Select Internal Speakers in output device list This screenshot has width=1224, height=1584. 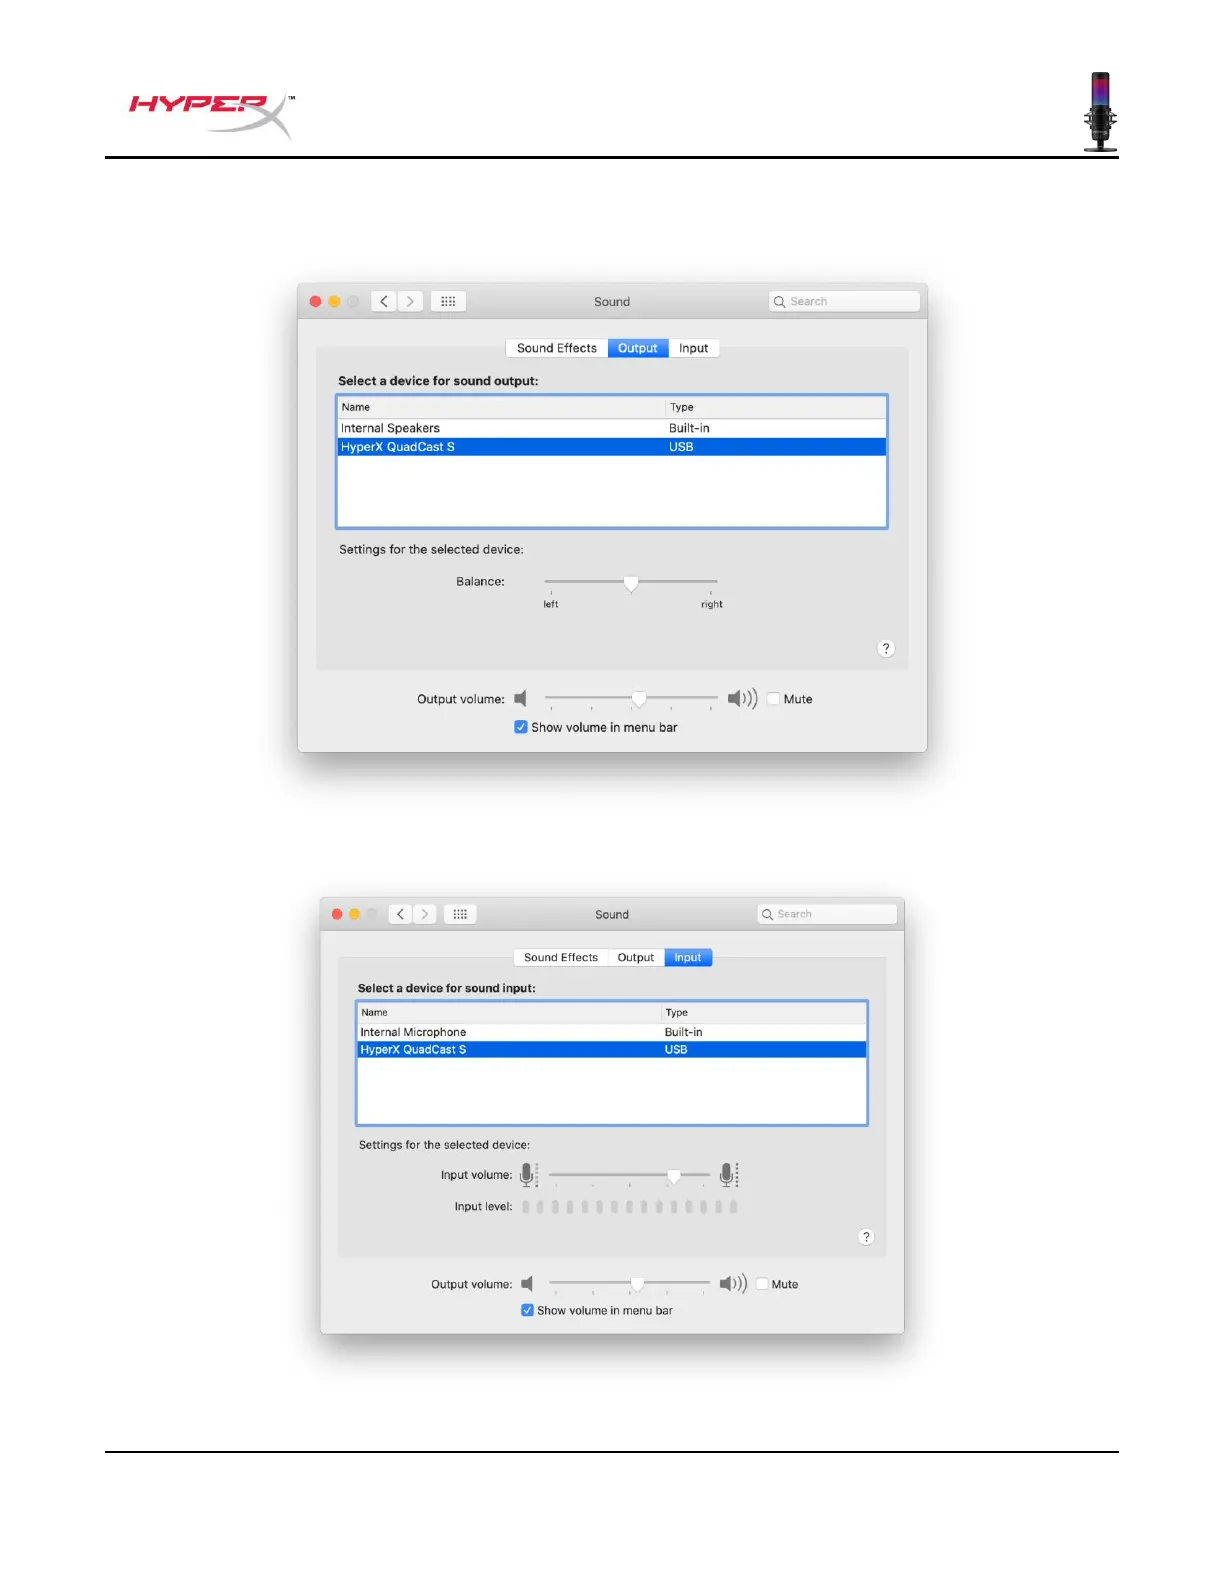[612, 428]
